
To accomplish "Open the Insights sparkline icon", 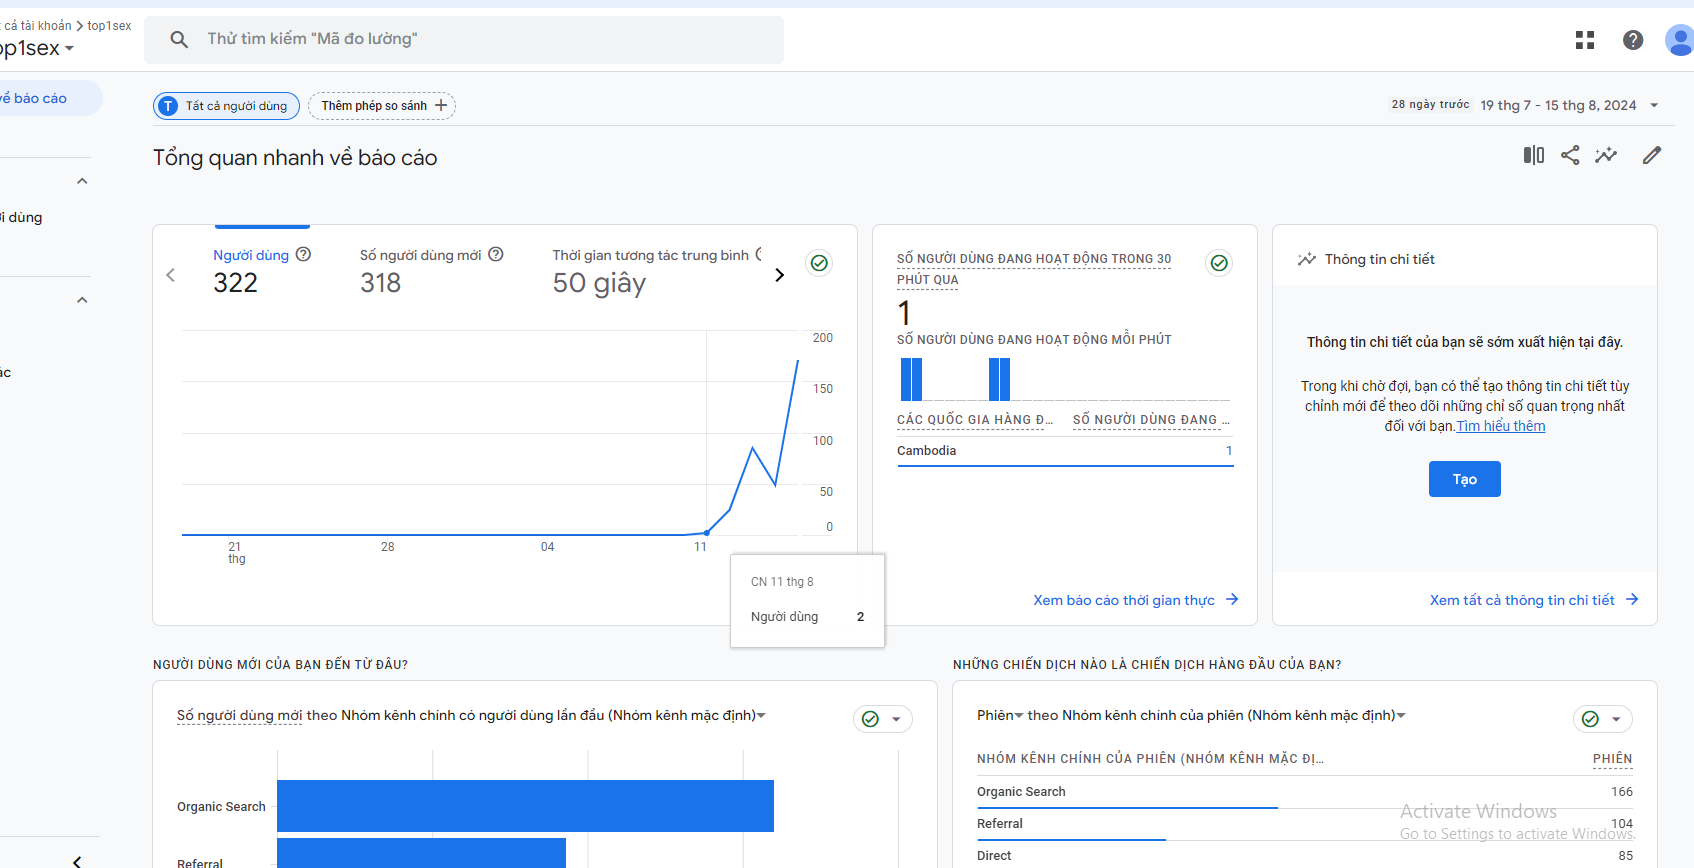I will (1606, 155).
